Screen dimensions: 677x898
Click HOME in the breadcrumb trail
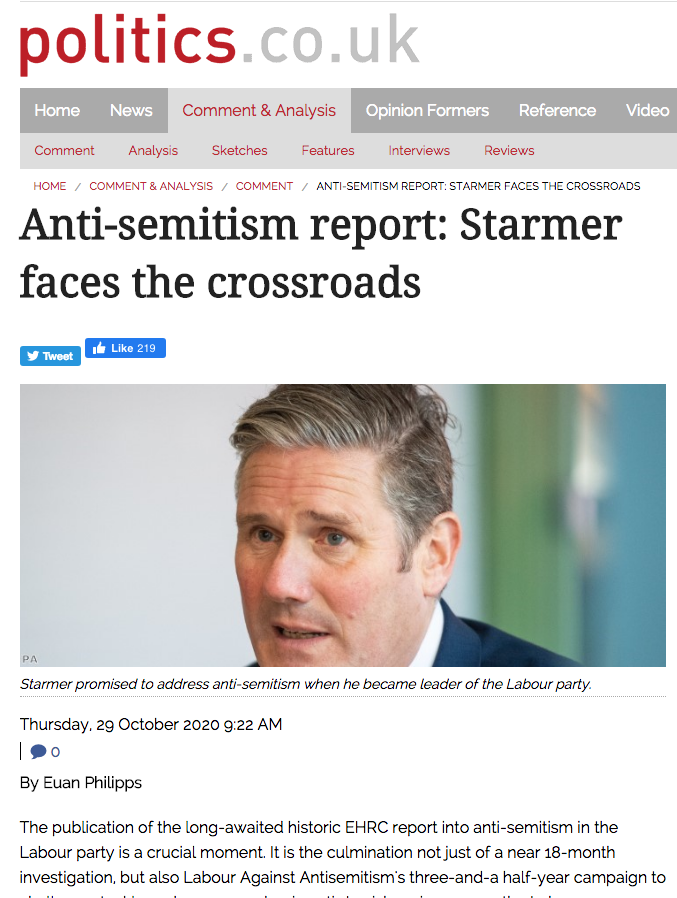(x=50, y=186)
